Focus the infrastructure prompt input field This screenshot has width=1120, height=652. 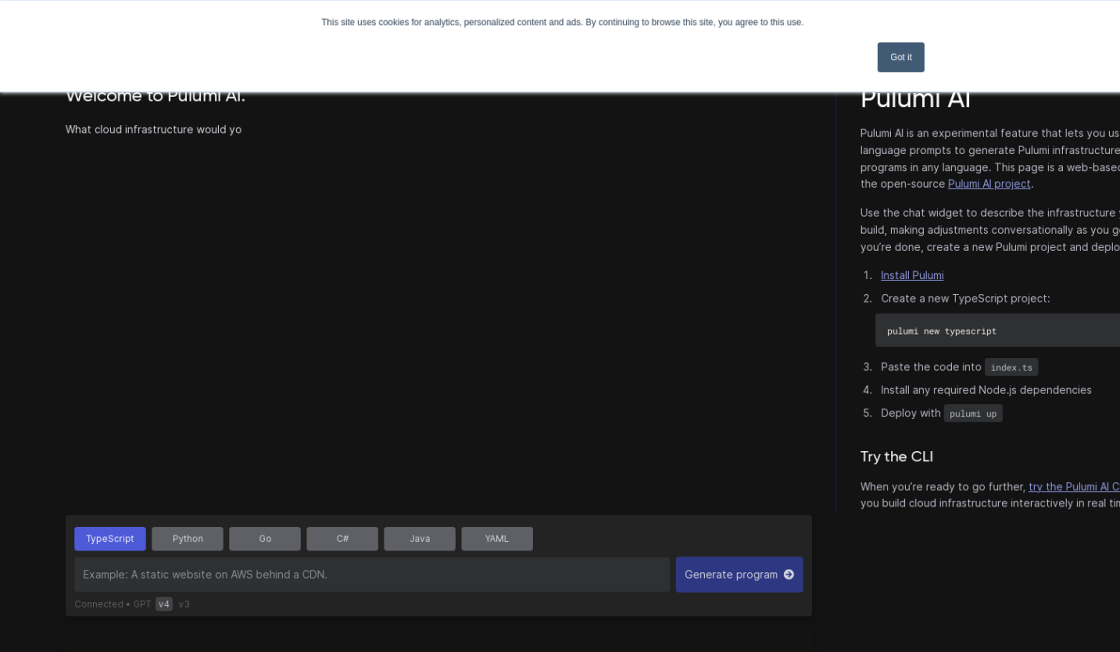click(x=371, y=575)
